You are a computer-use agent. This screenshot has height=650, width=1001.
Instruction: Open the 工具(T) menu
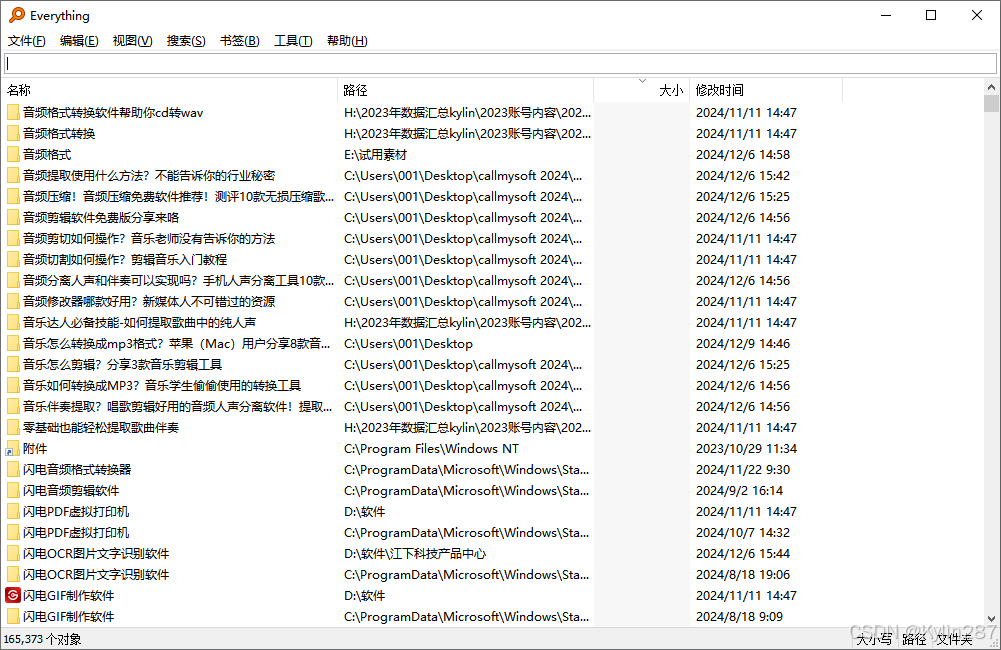294,41
